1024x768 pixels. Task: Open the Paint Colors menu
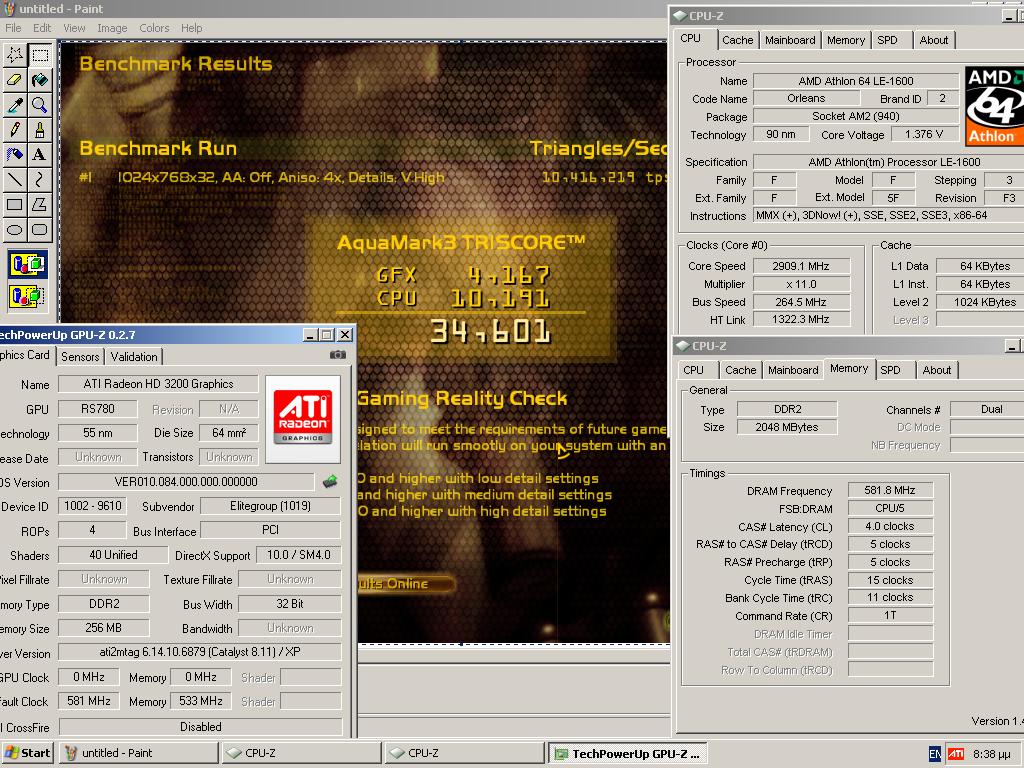154,28
